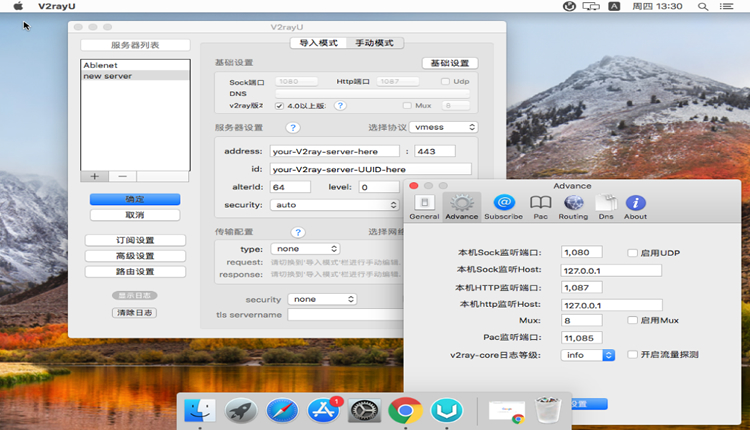The height and width of the screenshot is (430, 750).
Task: Open the type none dropdown
Action: (305, 249)
